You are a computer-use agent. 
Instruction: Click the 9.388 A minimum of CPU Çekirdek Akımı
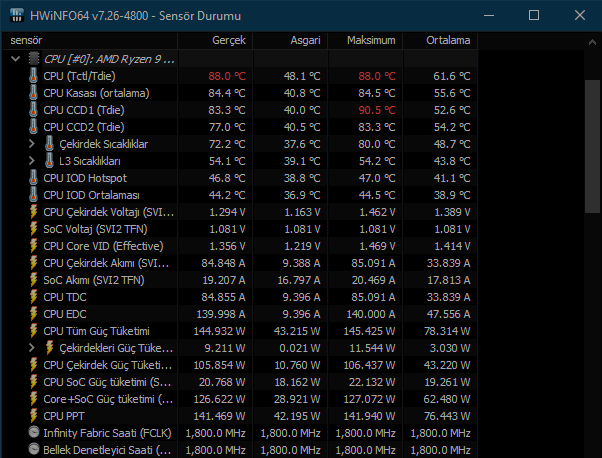click(301, 263)
